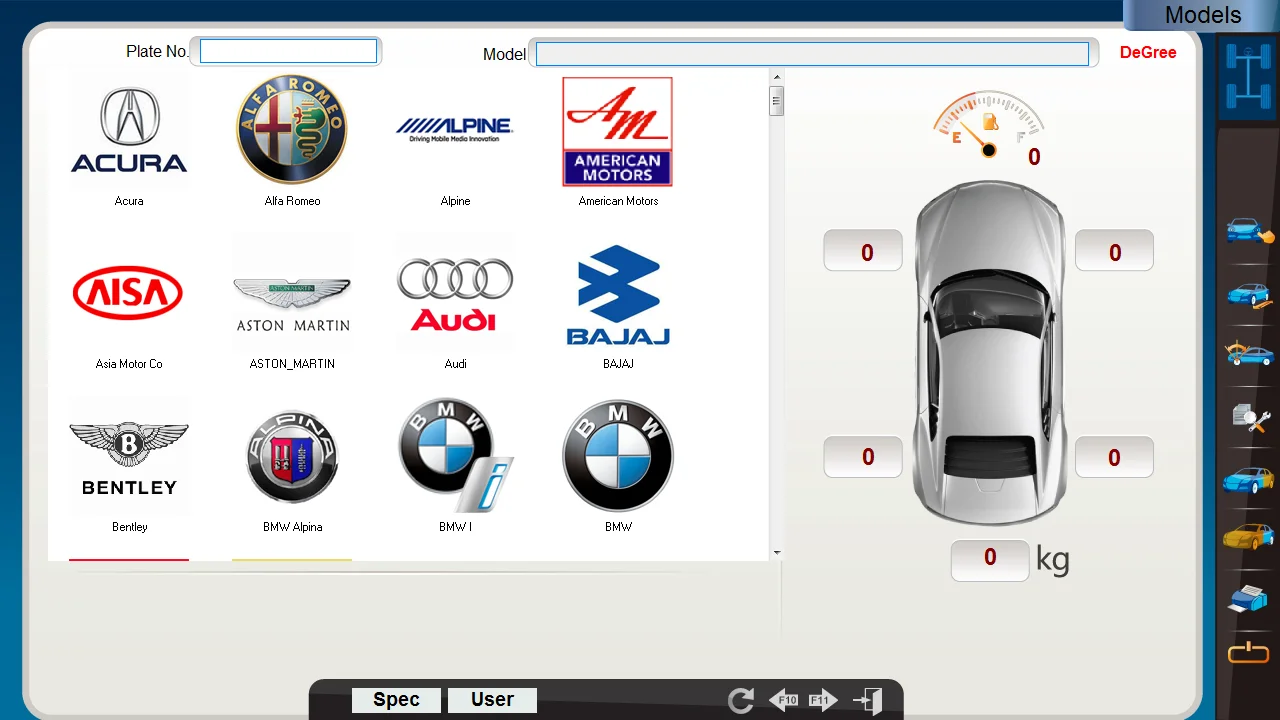Click the car on lift icon
1280x720 pixels.
tap(1249, 295)
